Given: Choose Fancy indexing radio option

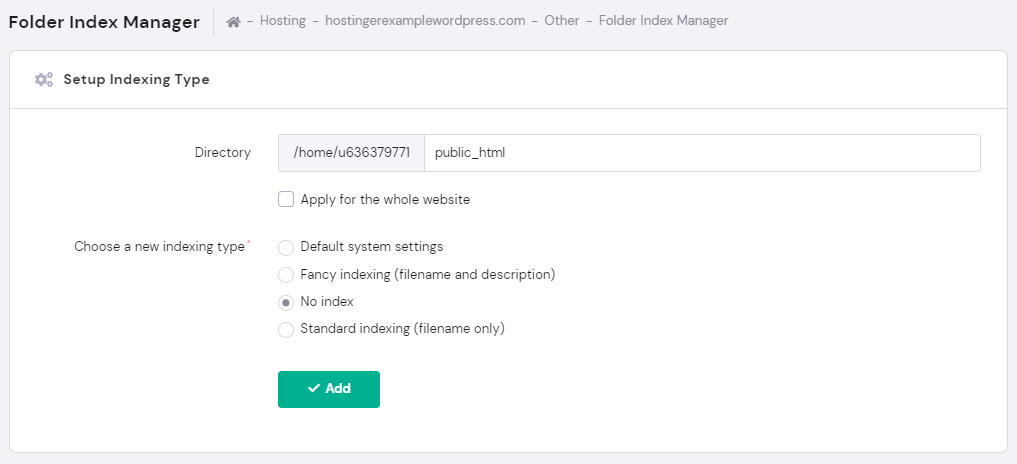Looking at the screenshot, I should point(286,275).
